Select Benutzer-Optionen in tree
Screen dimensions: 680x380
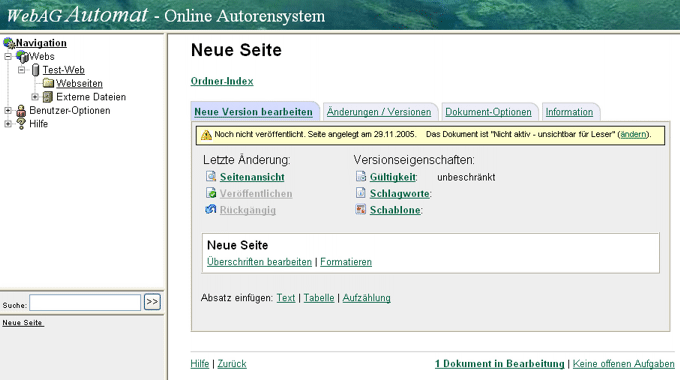click(70, 111)
